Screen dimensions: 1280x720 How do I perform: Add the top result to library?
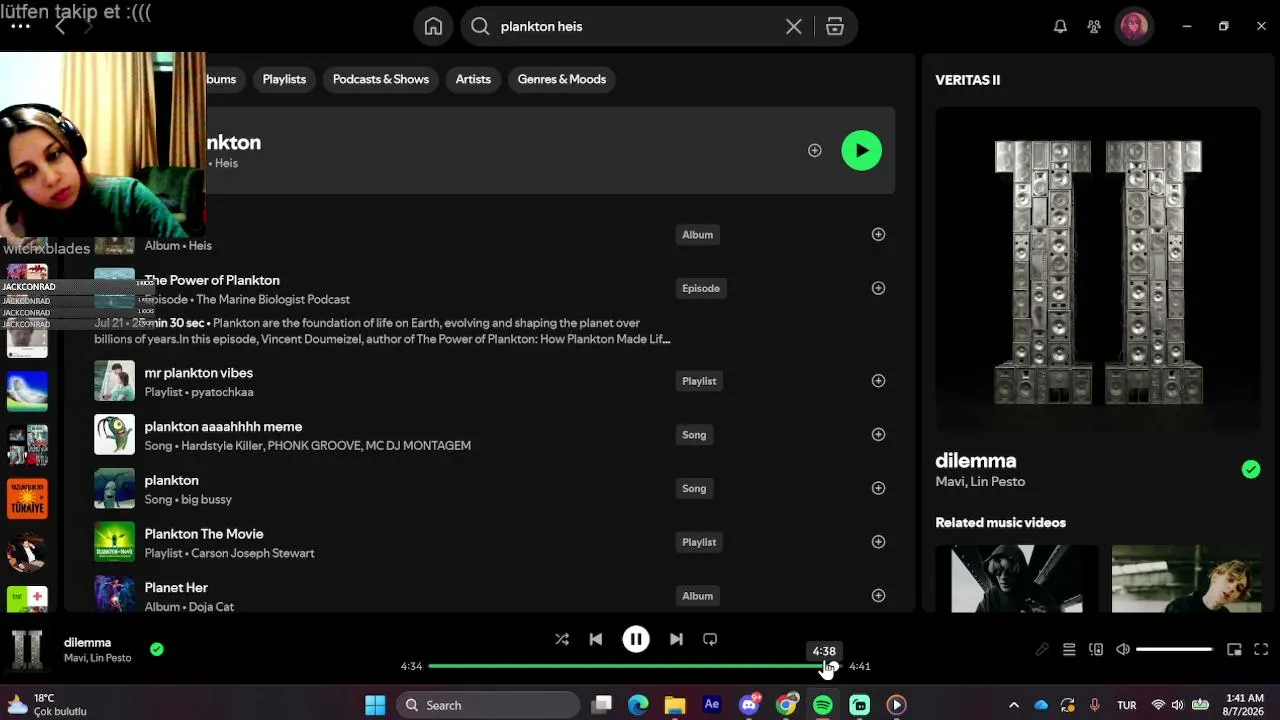[x=815, y=150]
